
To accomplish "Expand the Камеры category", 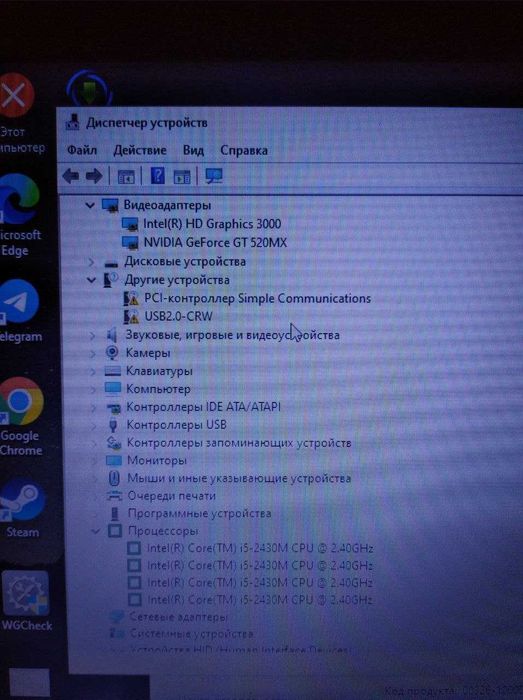I will pos(93,353).
